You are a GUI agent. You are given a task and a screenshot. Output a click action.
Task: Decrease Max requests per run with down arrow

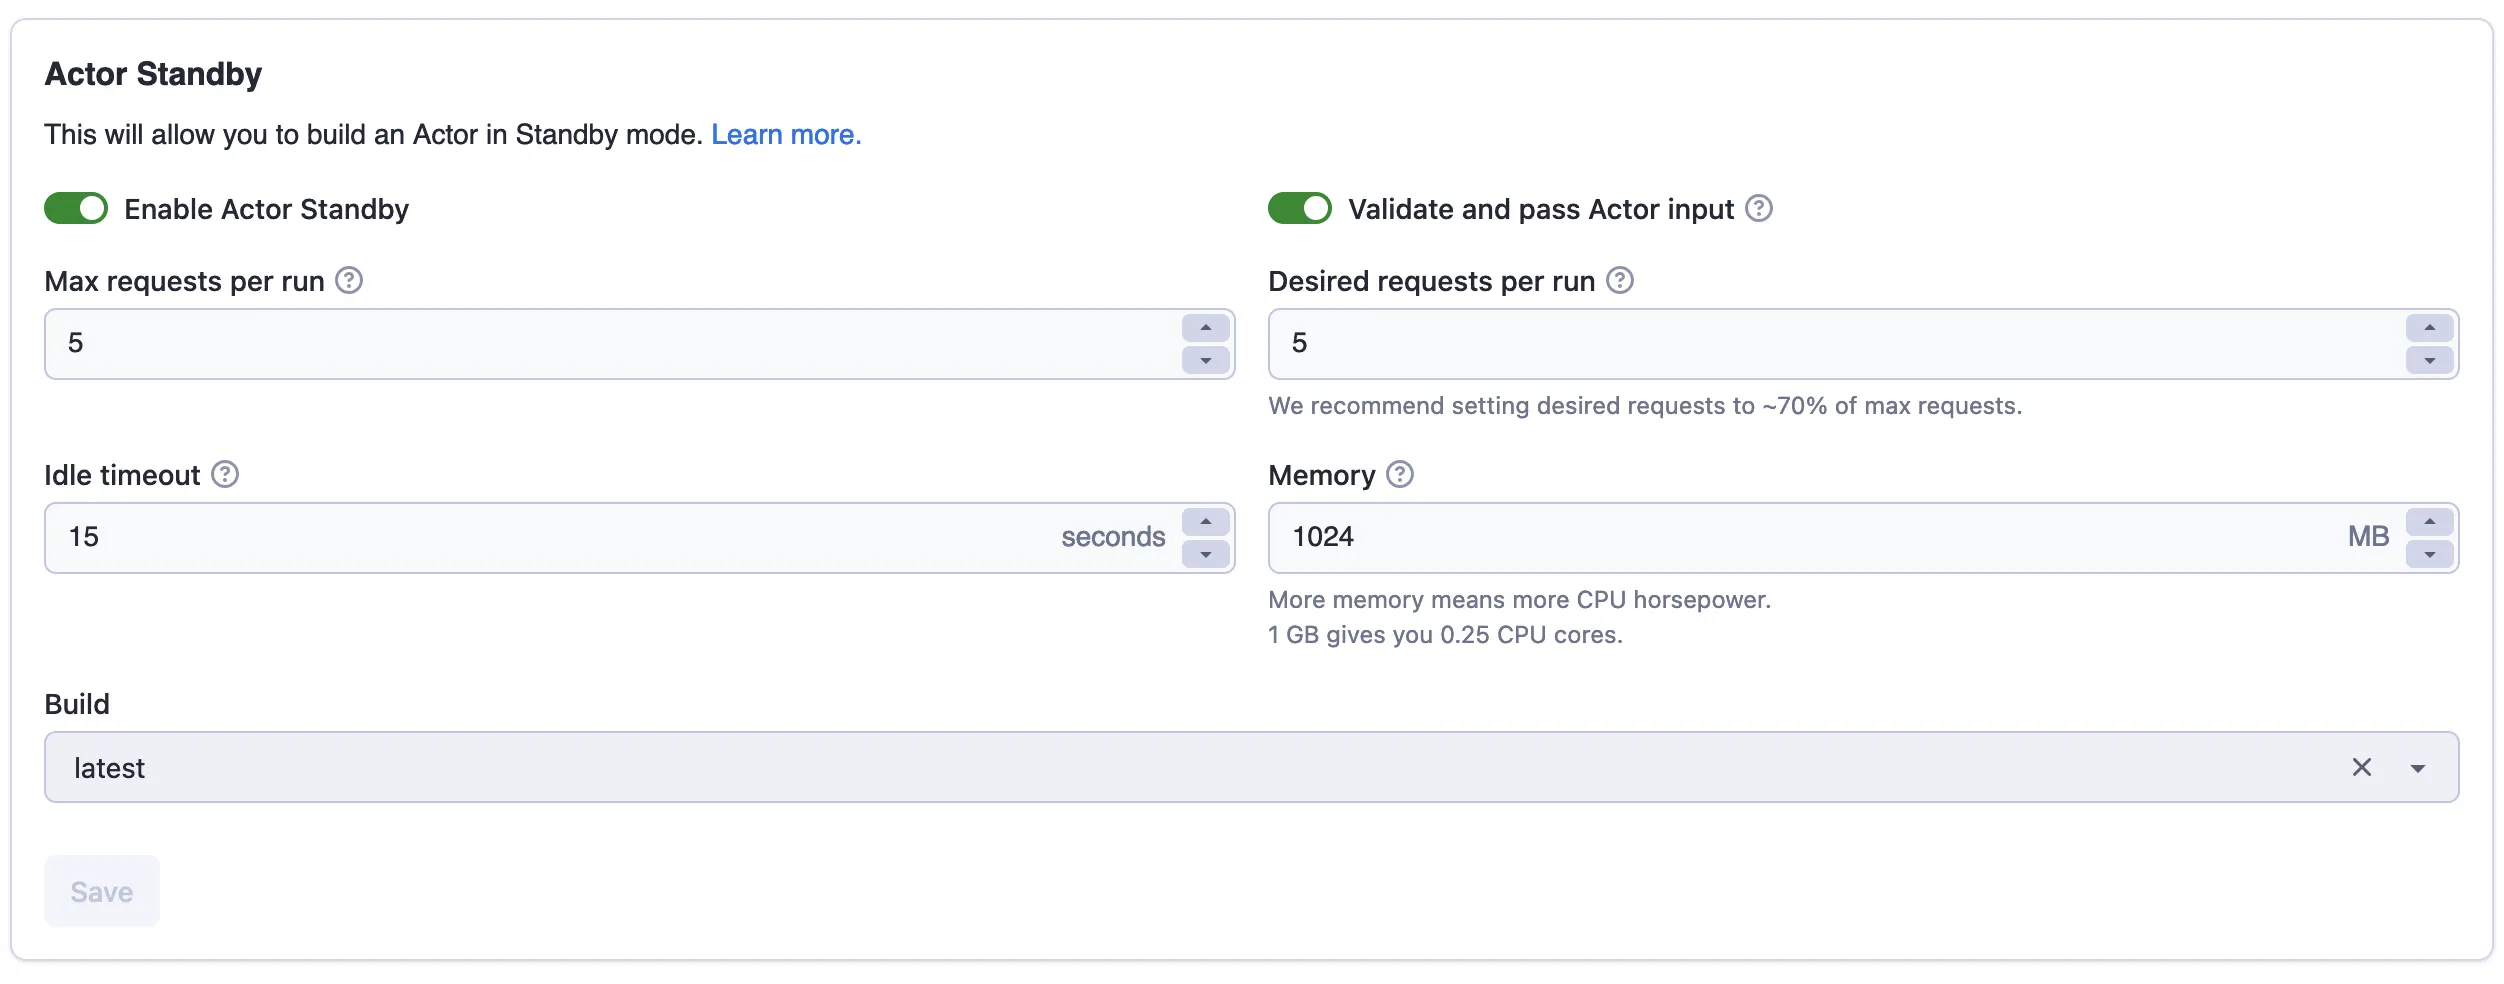(x=1205, y=360)
